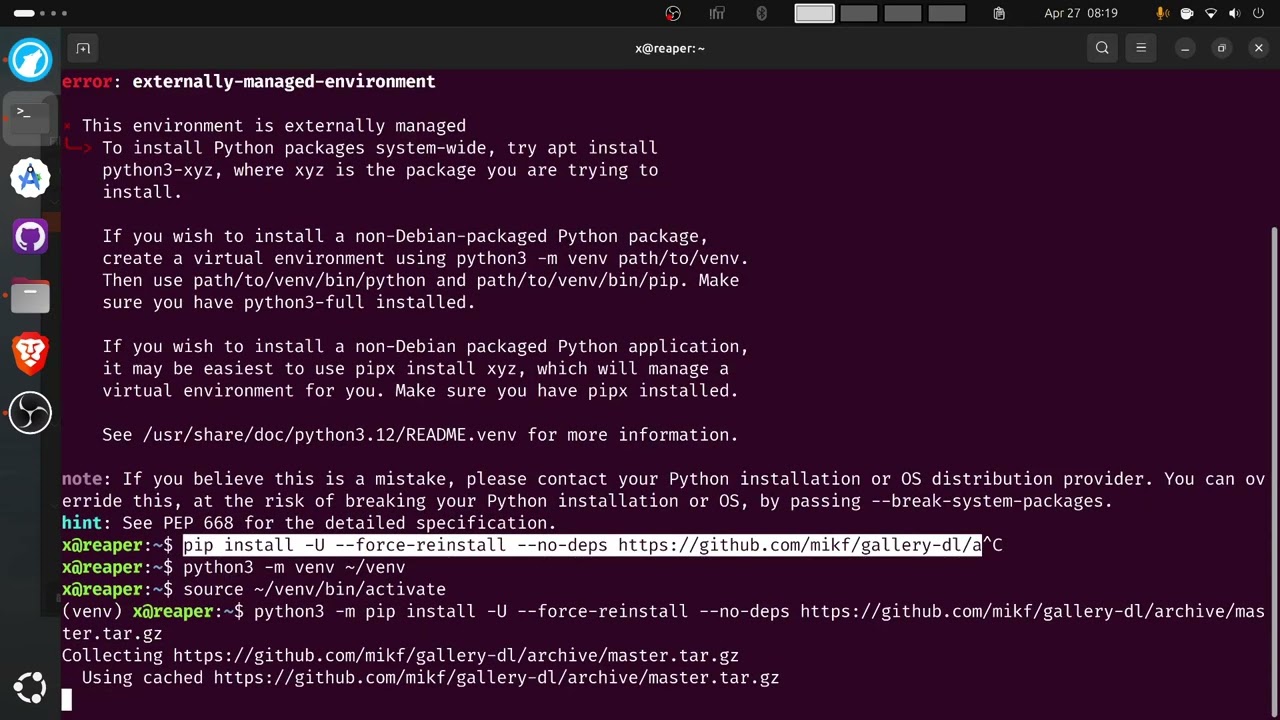Click 'Then use path/to/venv/bin/python' line
Viewport: 1280px width, 720px height.
tap(420, 280)
